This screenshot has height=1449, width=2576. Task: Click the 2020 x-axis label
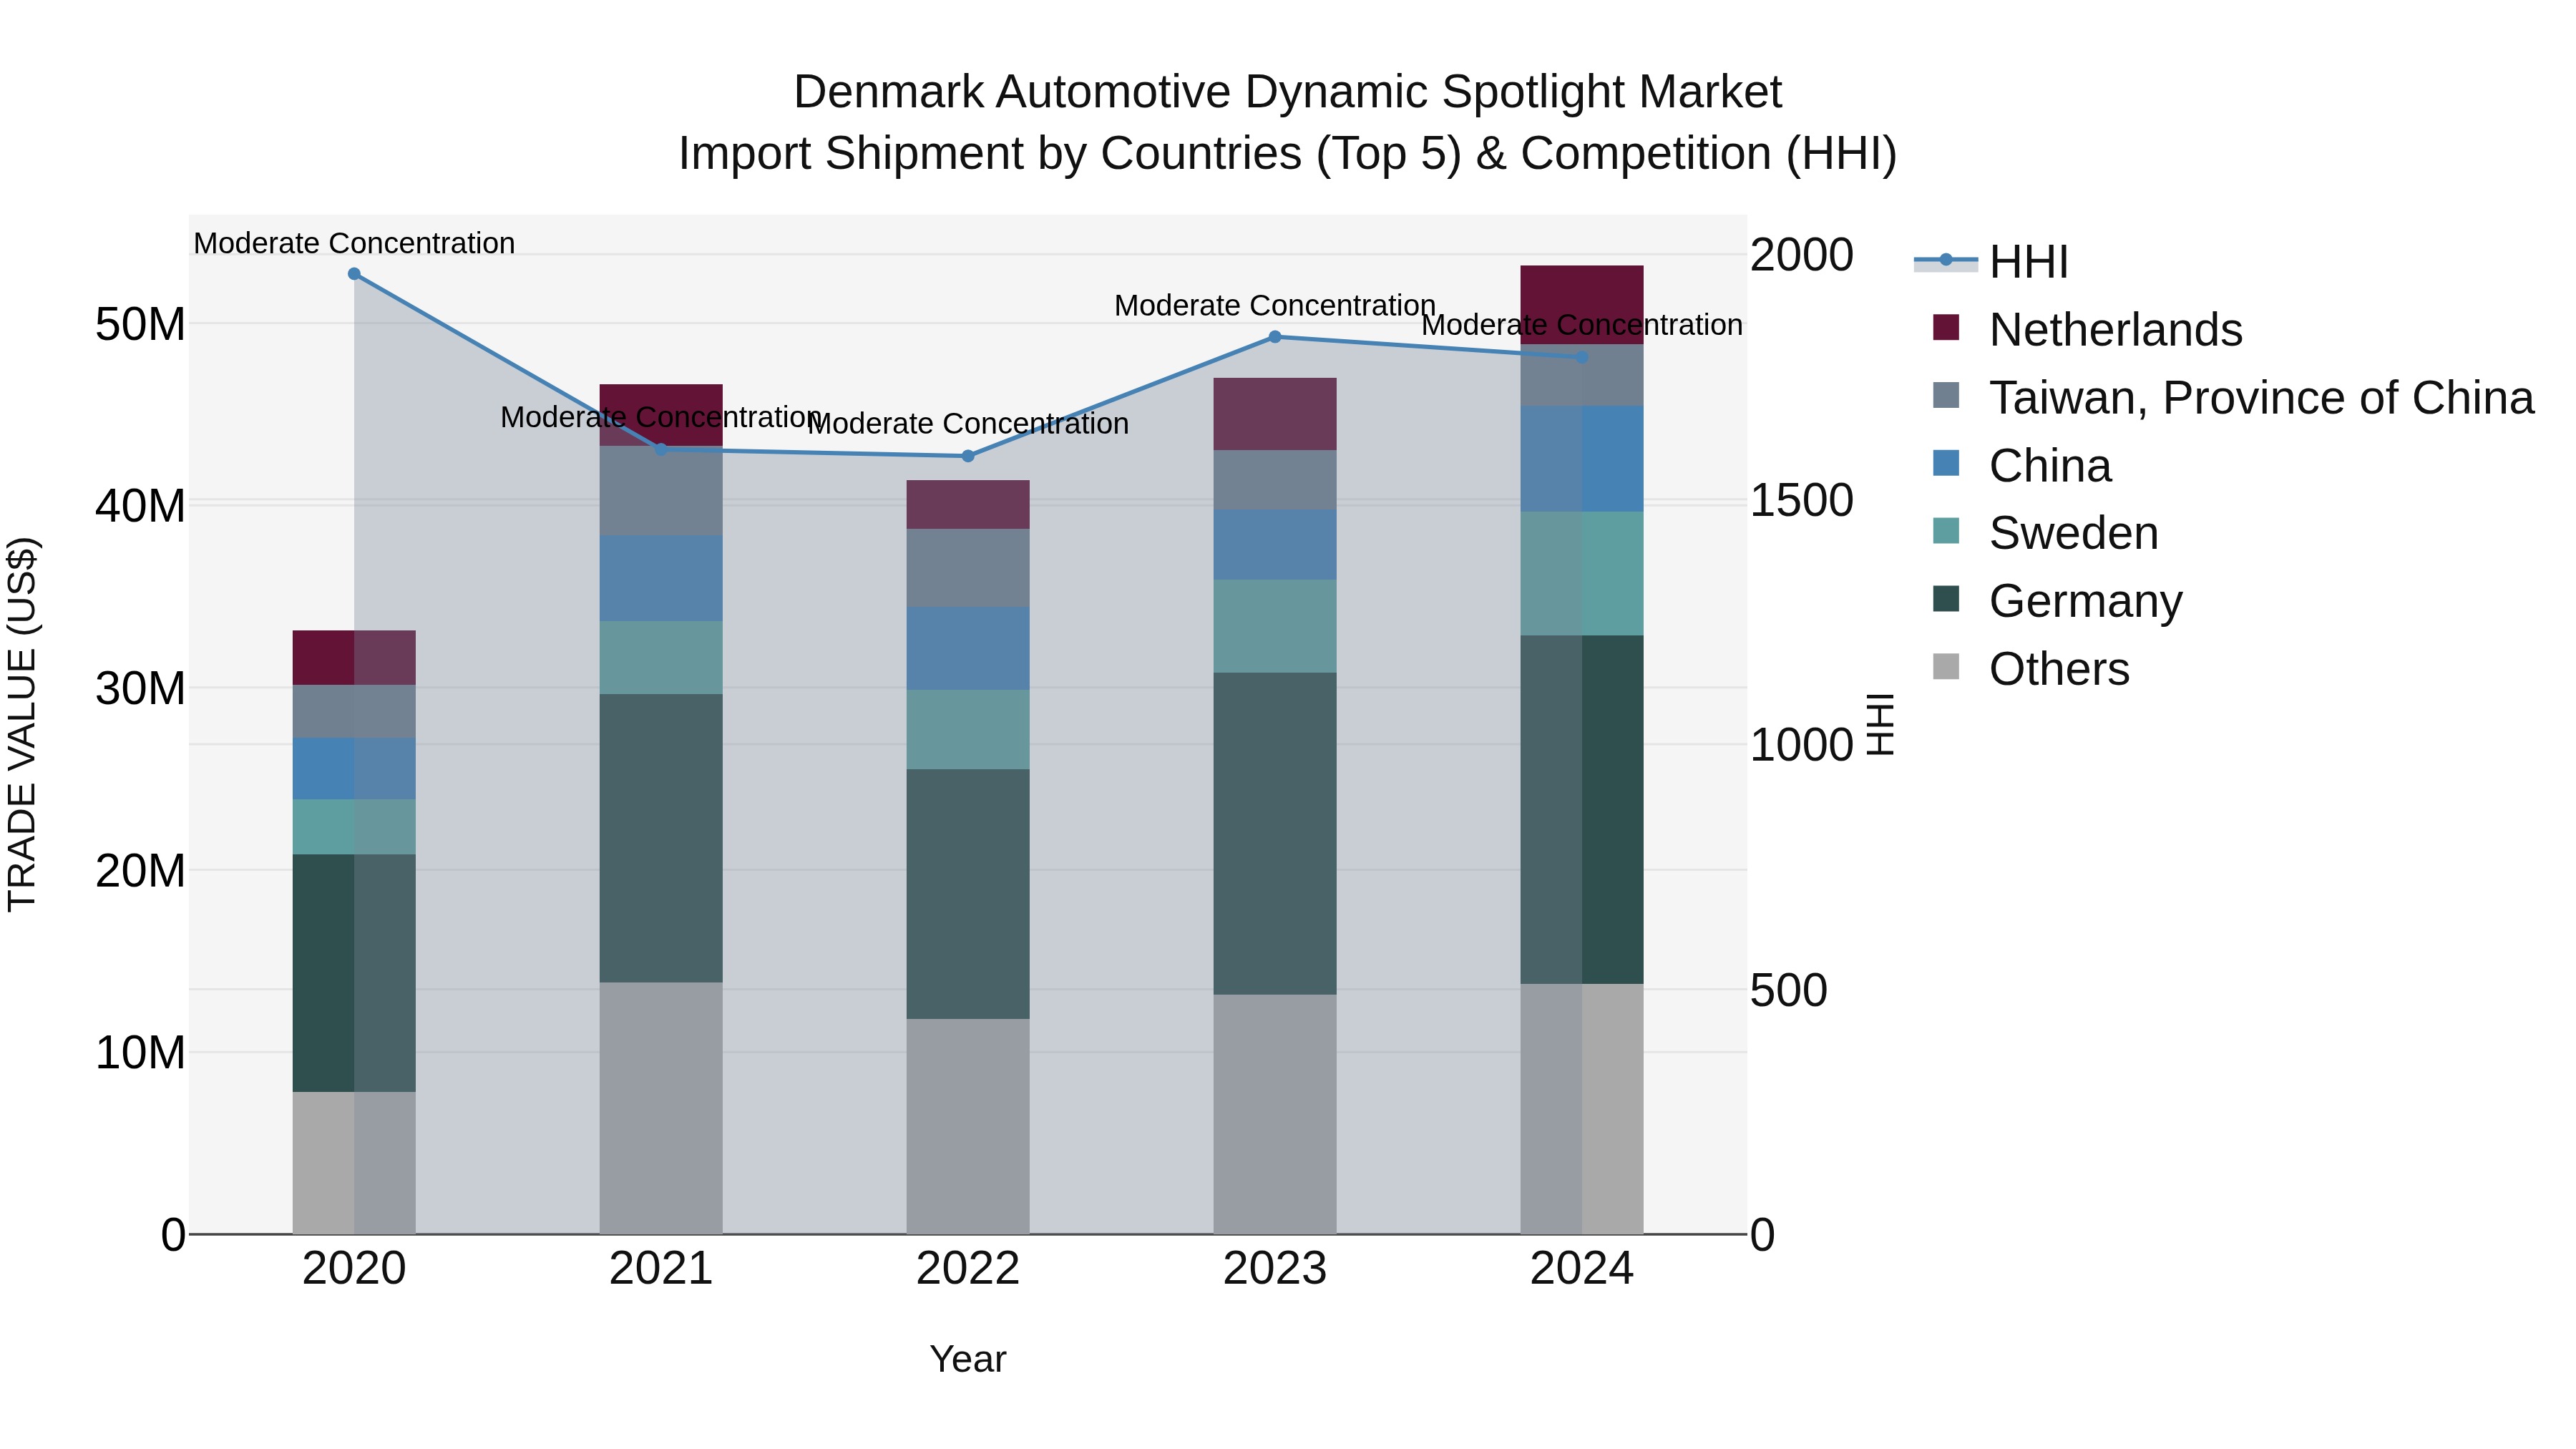click(354, 1269)
